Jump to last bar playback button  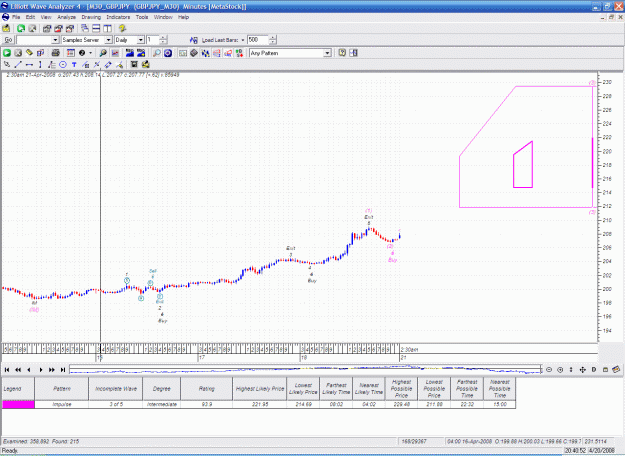(63, 370)
